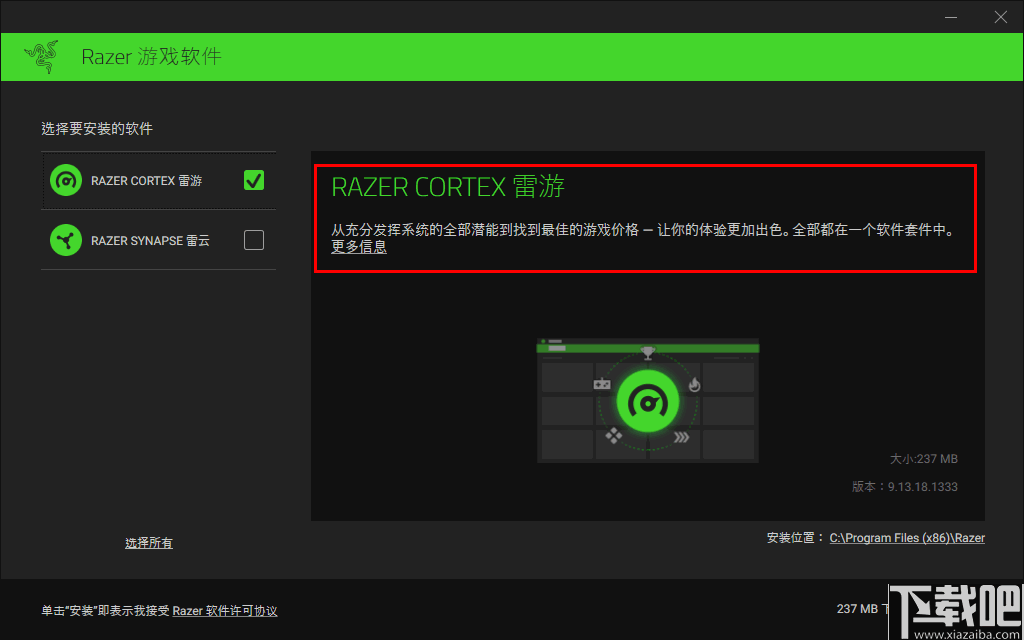Click the Razer Synapse icon in the sidebar
Viewport: 1024px width, 640px height.
click(x=66, y=240)
